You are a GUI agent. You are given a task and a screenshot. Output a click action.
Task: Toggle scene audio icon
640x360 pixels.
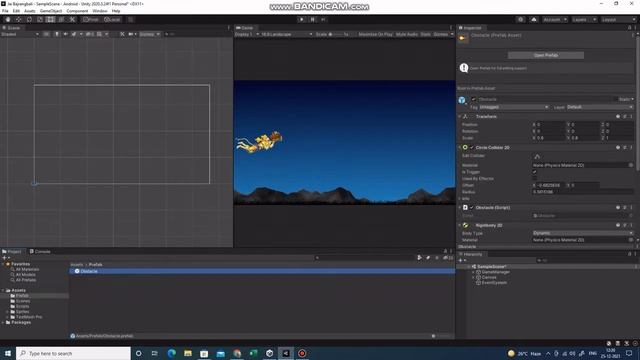[x=65, y=34]
